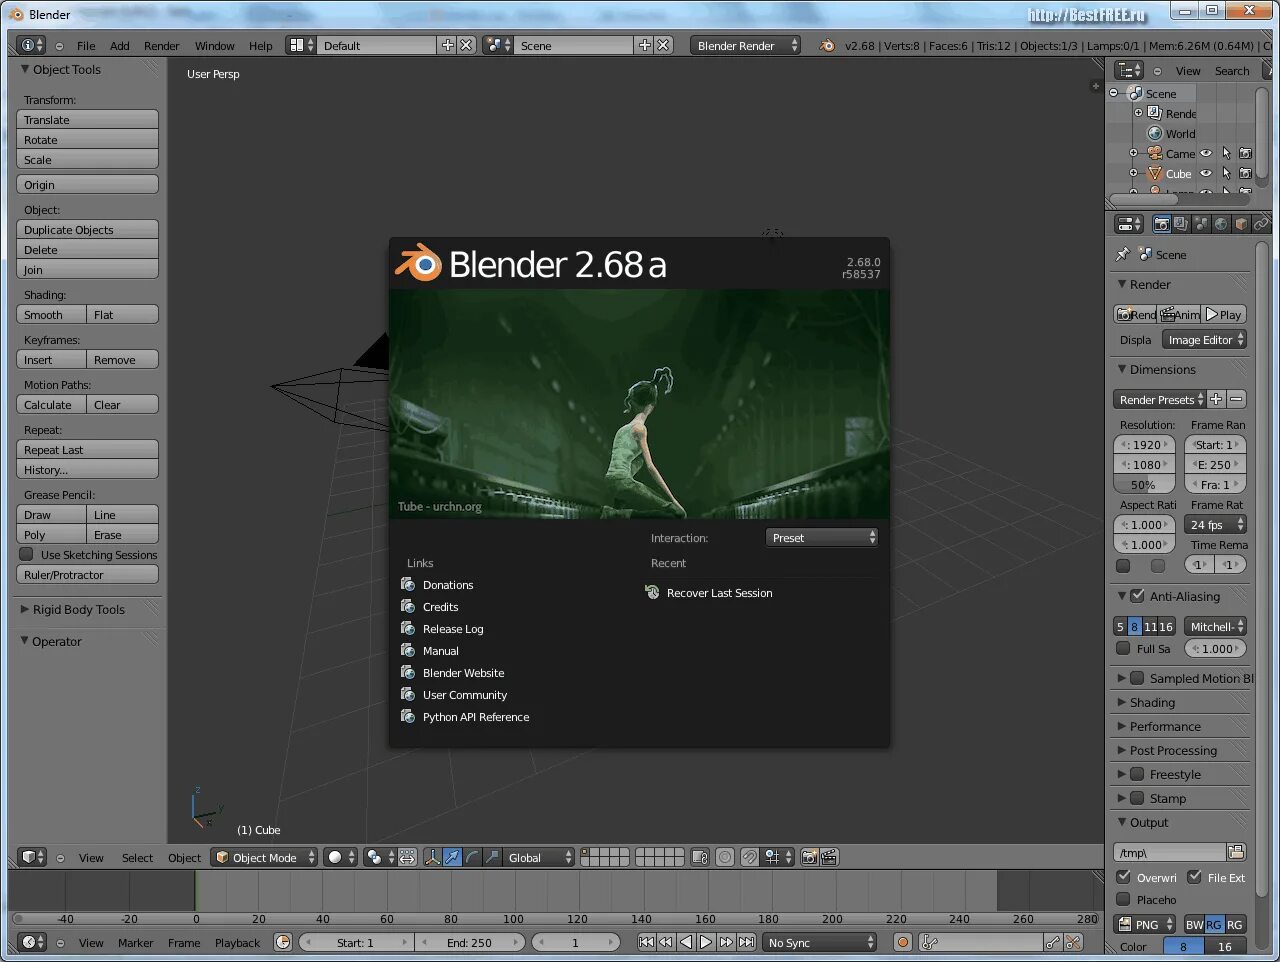
Task: Open the No Sync playback dropdown
Action: (820, 942)
